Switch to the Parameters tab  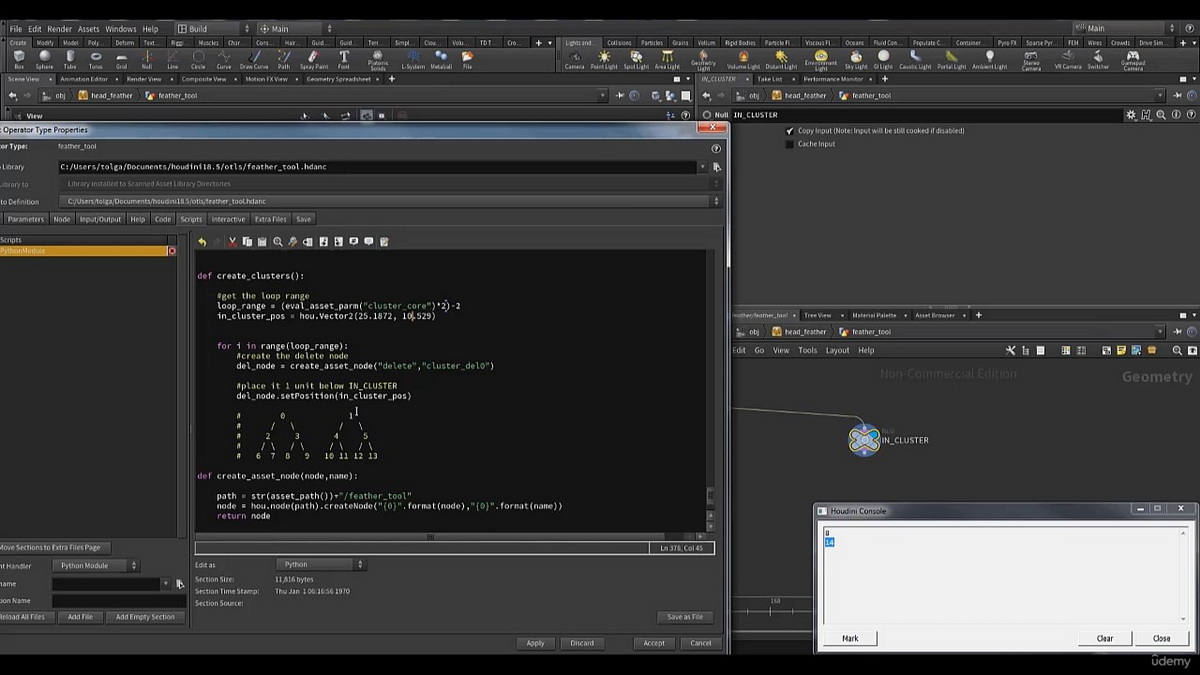click(25, 219)
